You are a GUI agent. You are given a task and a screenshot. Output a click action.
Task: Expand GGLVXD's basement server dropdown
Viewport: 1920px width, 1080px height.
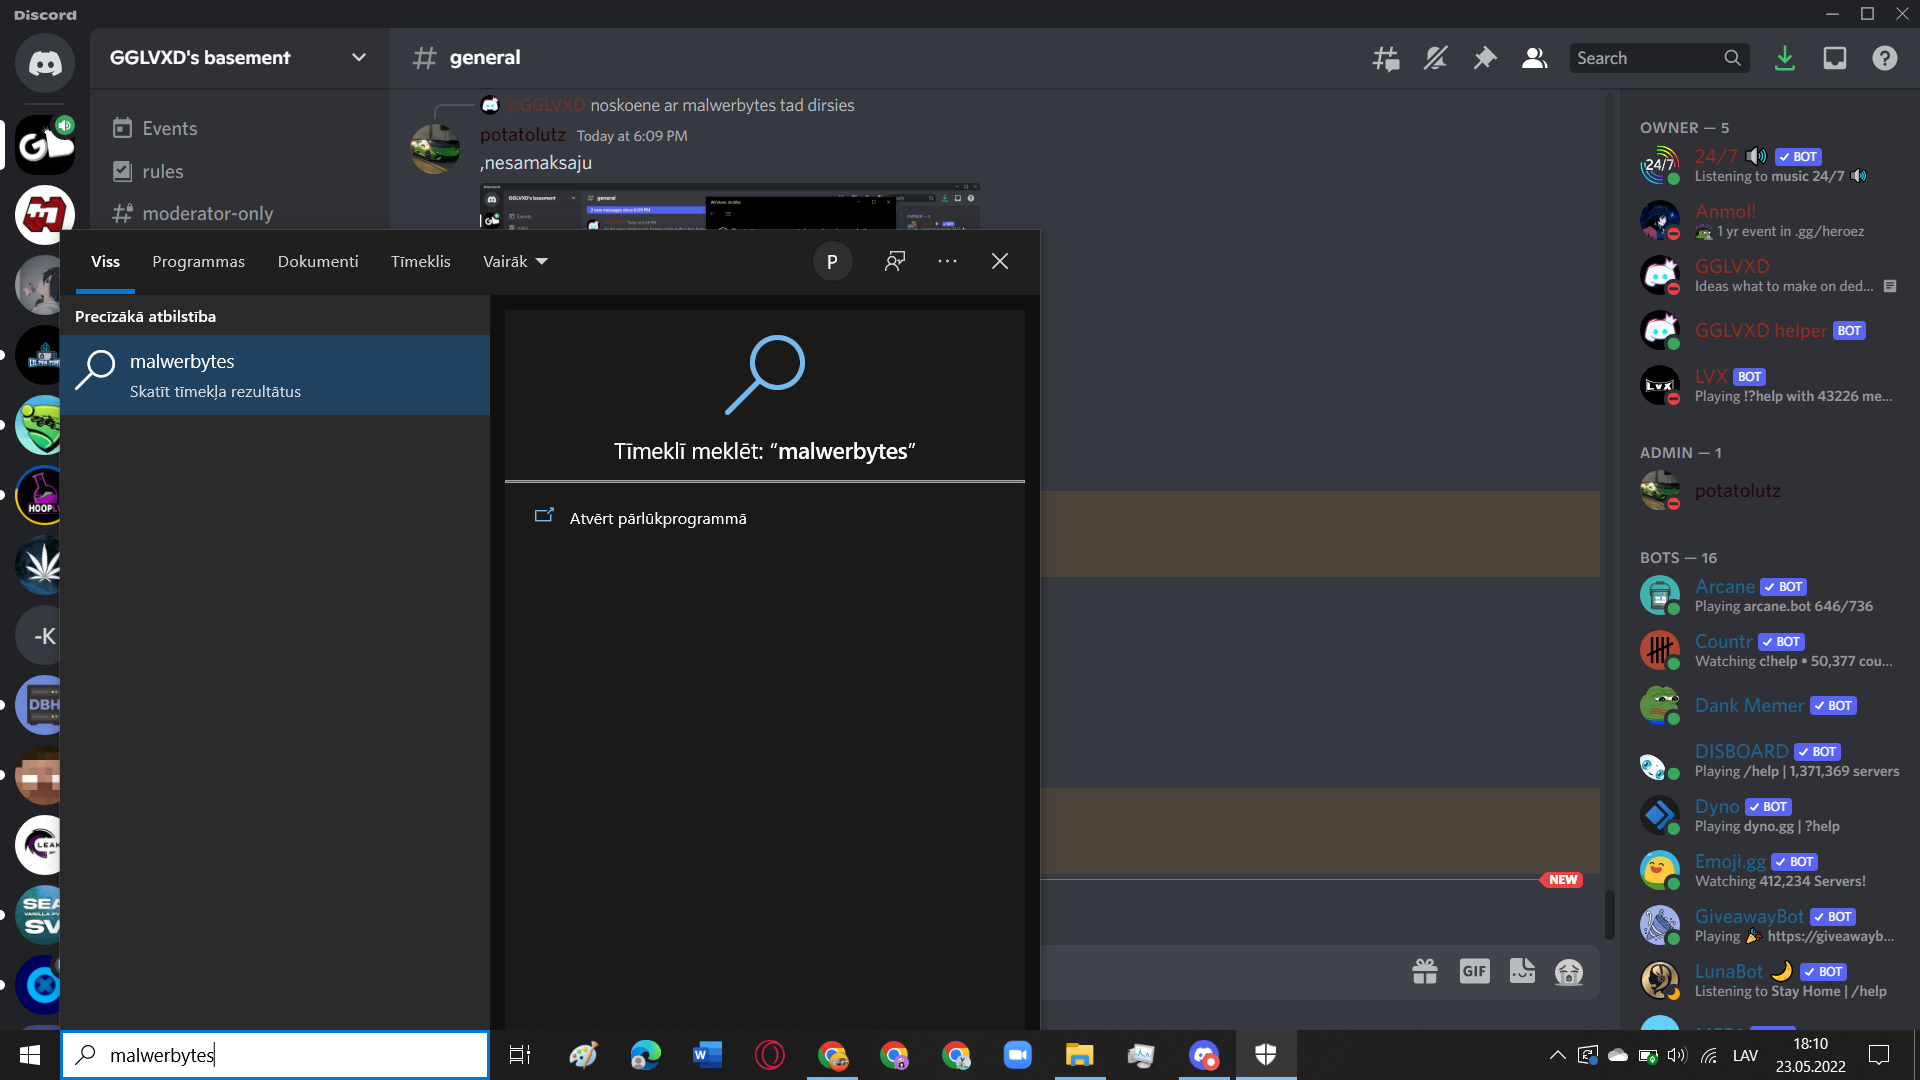358,58
